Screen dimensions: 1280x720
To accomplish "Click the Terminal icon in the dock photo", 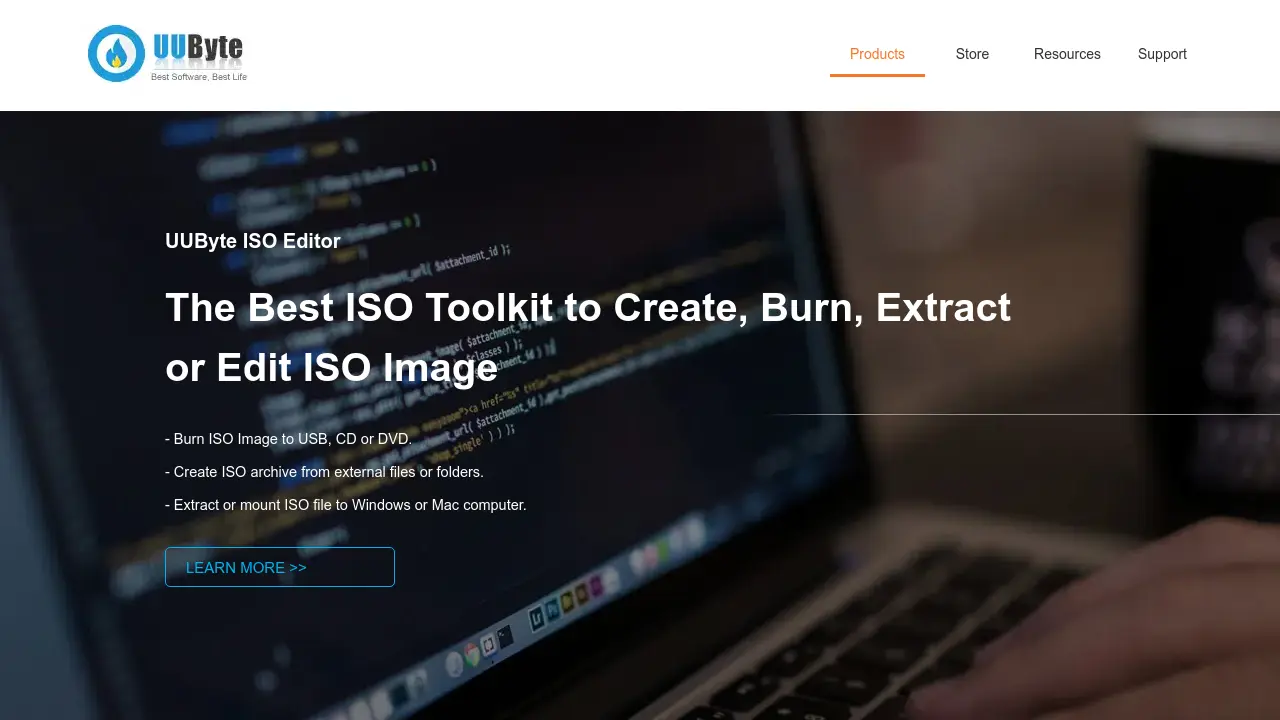I will pos(505,635).
